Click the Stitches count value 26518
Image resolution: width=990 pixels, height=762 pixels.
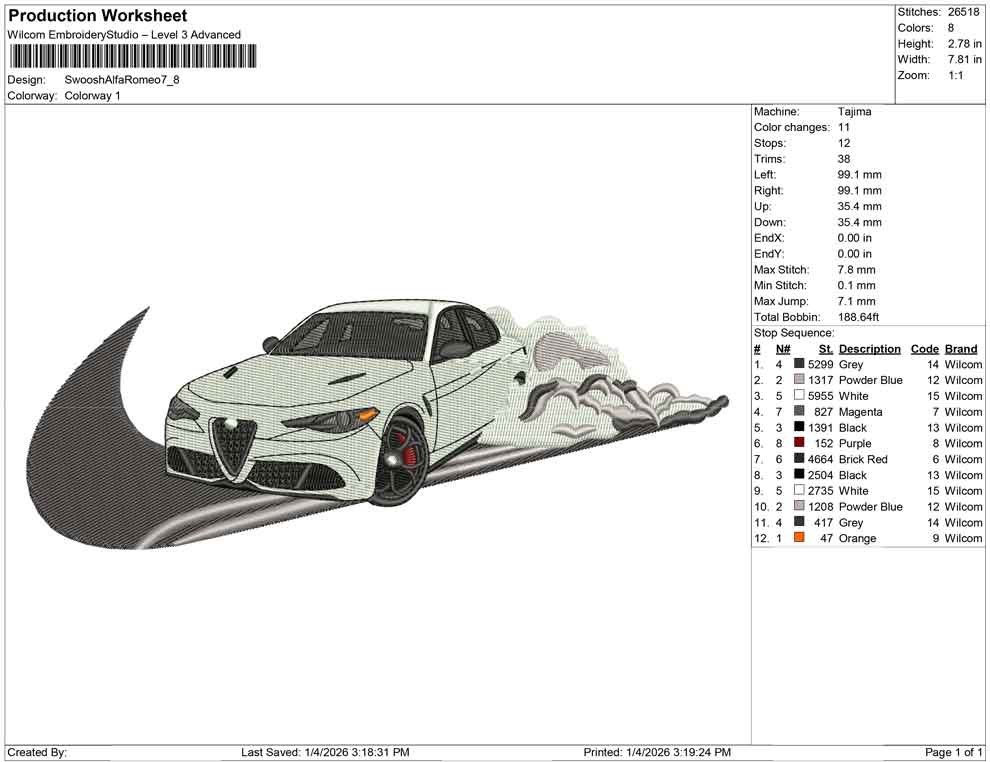964,12
